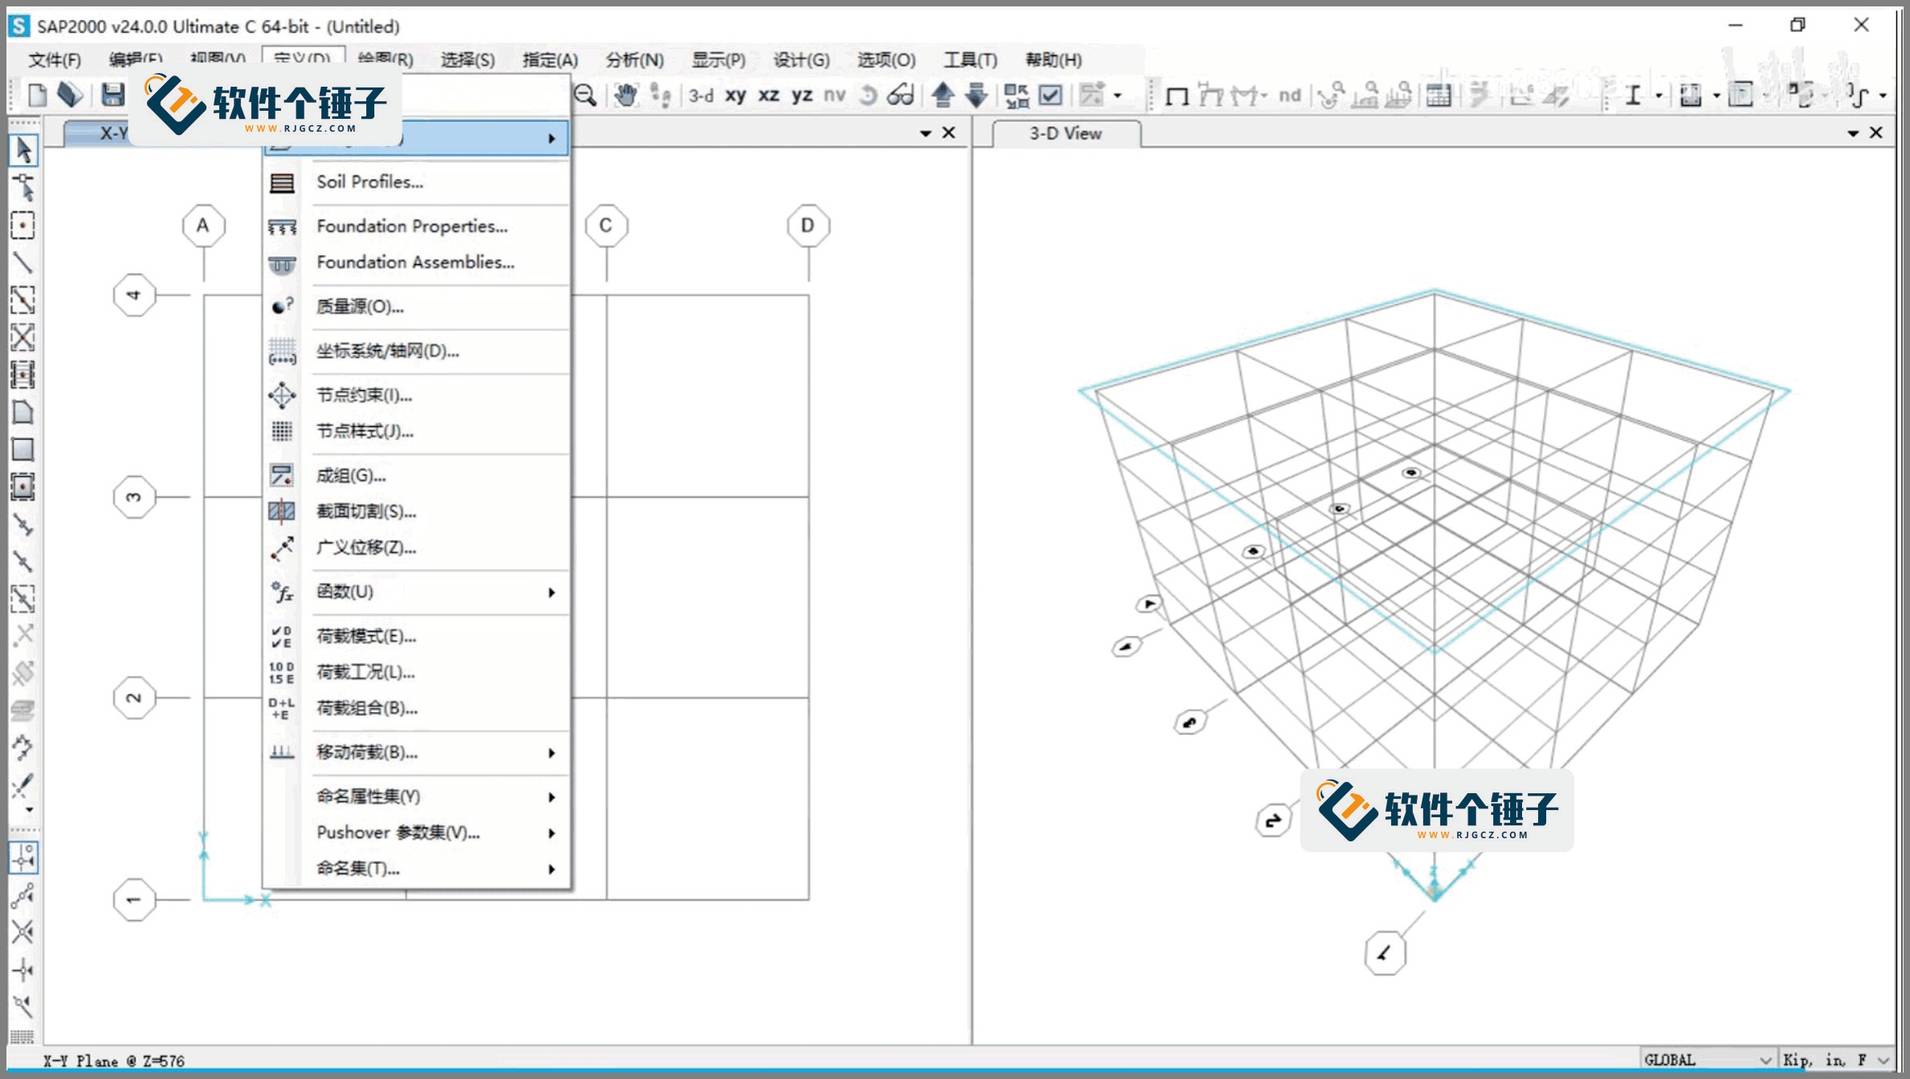Set view to yz plane
This screenshot has height=1079, width=1910.
(x=802, y=95)
